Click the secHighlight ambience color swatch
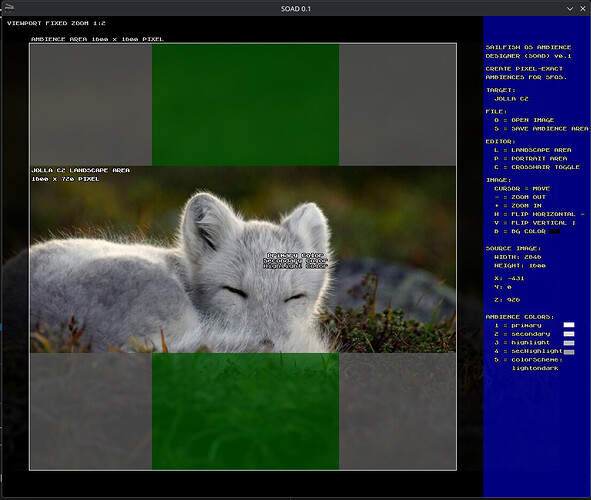Image resolution: width=591 pixels, height=500 pixels. coord(569,352)
